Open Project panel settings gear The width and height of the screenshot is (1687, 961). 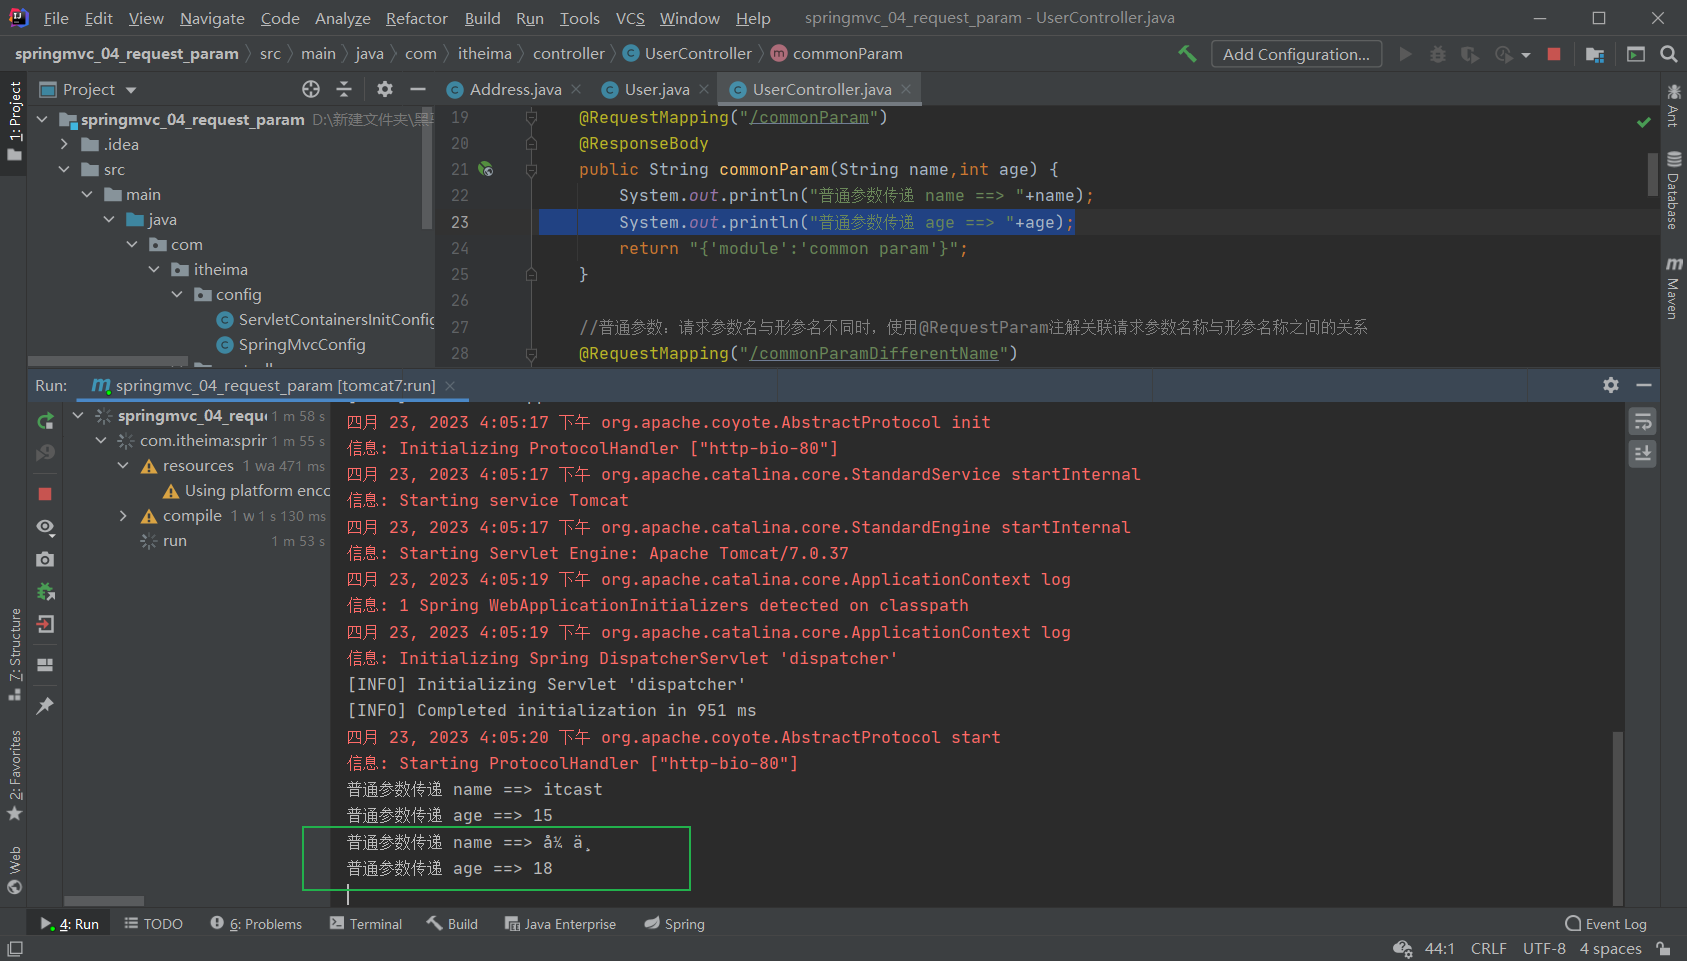click(x=385, y=89)
